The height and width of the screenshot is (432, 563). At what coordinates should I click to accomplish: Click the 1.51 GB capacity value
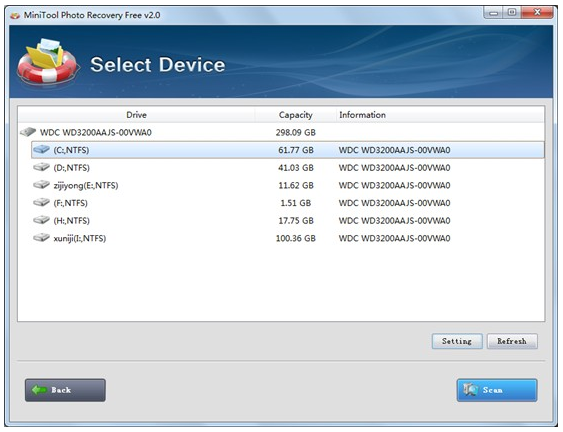(296, 203)
